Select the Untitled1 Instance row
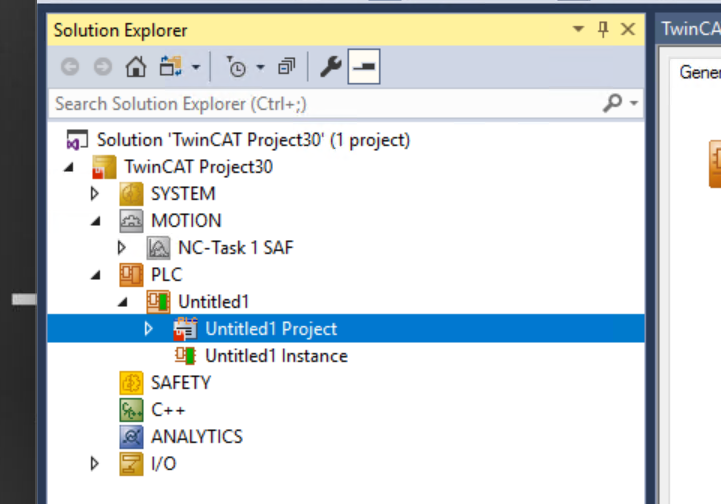 pos(276,356)
